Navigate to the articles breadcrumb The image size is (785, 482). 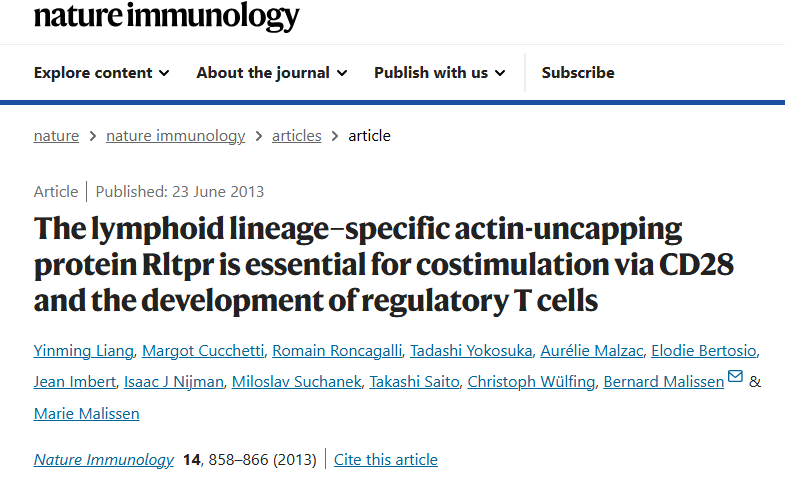(x=296, y=136)
